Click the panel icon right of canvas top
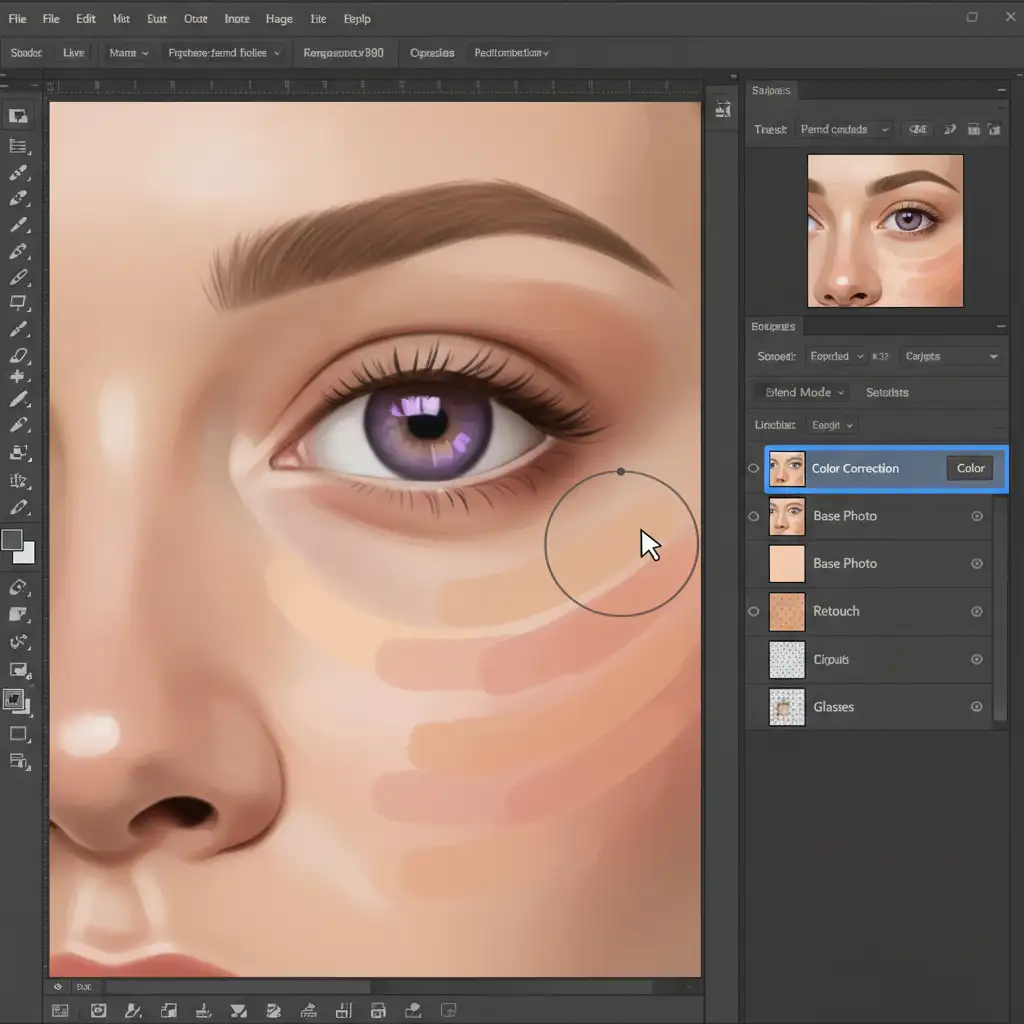 tap(723, 110)
